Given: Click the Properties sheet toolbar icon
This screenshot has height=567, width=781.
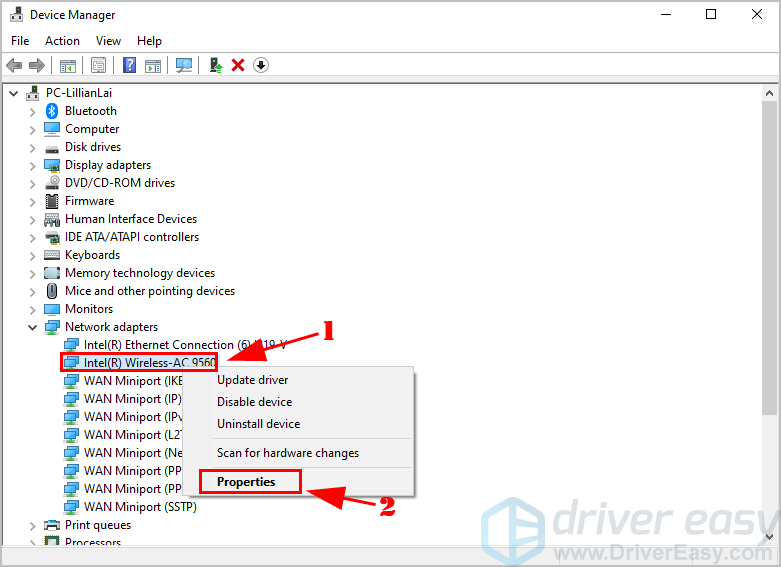Looking at the screenshot, I should point(98,65).
